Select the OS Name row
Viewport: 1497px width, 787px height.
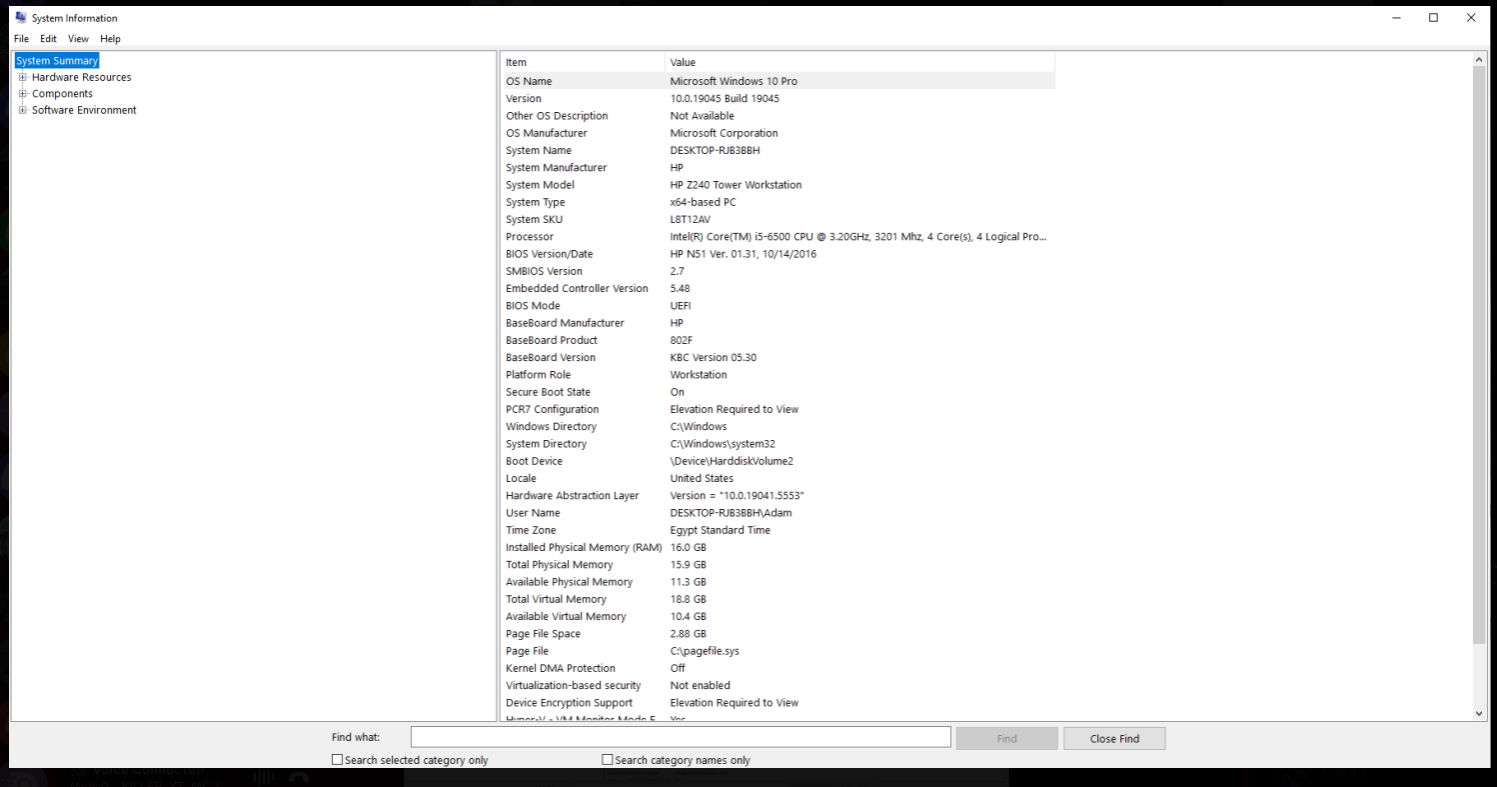[x=778, y=81]
